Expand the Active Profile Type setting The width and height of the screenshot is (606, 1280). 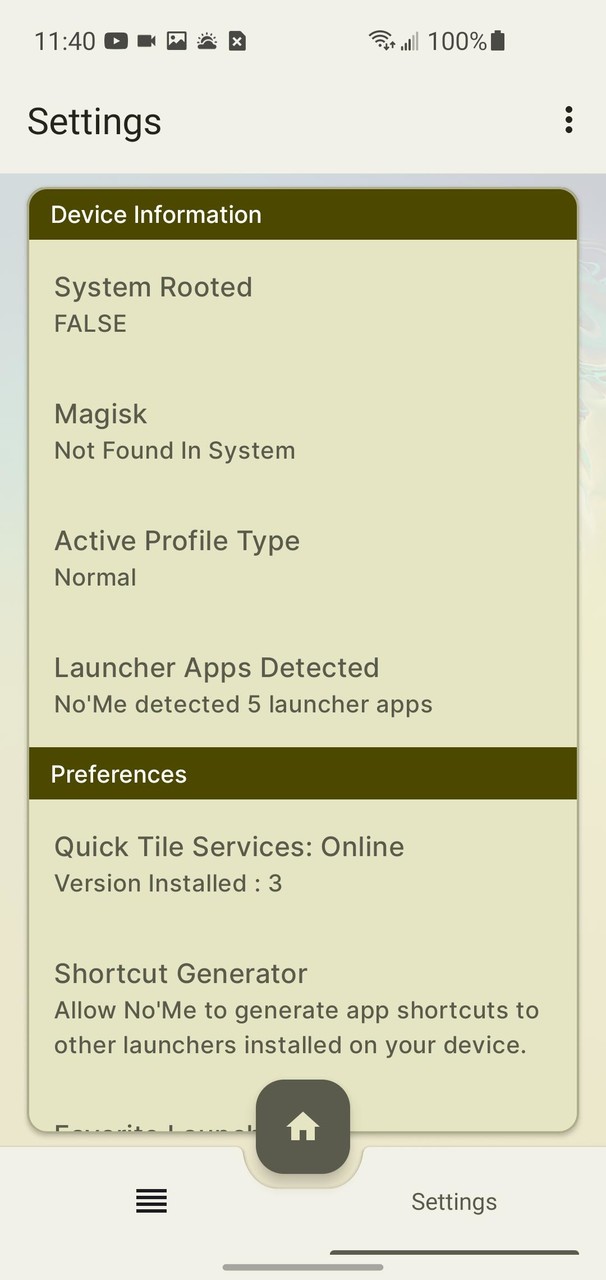click(x=302, y=557)
